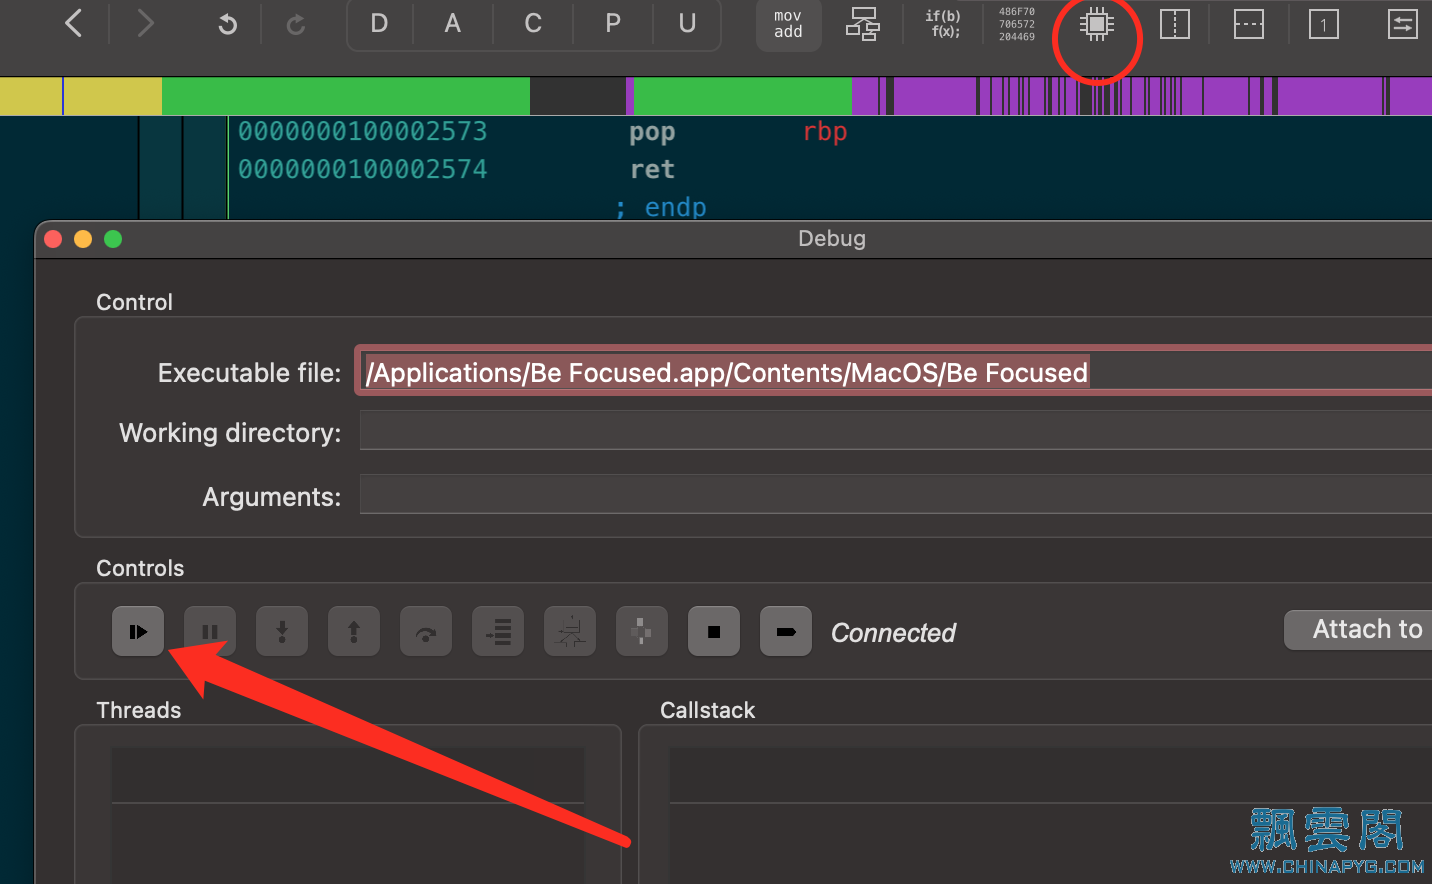Click the Continue/run debugger button

coord(138,631)
